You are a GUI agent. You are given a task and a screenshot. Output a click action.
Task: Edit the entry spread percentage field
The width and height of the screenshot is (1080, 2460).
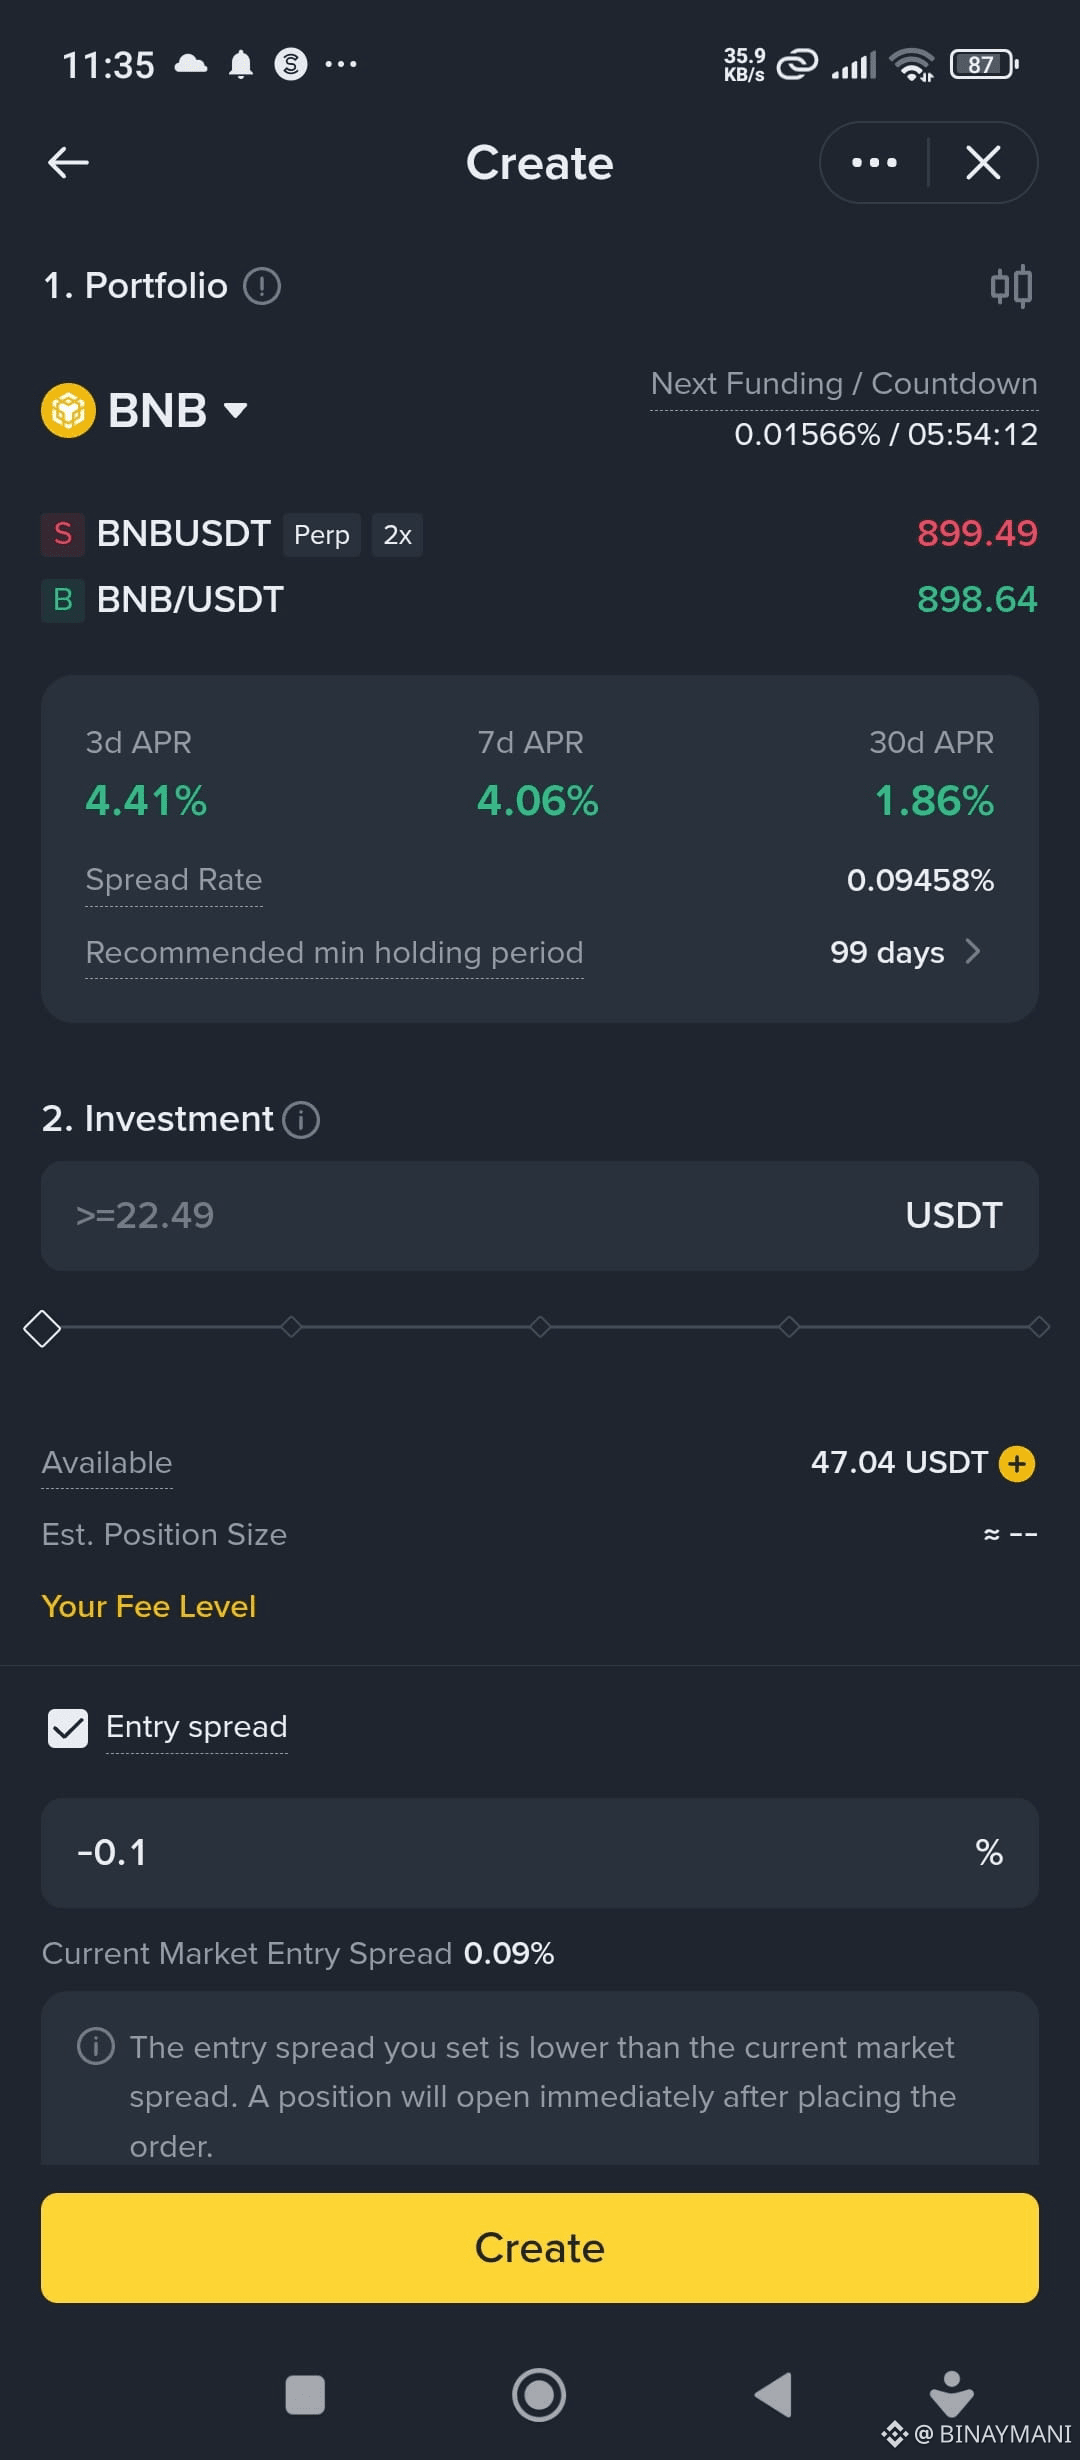500,1853
